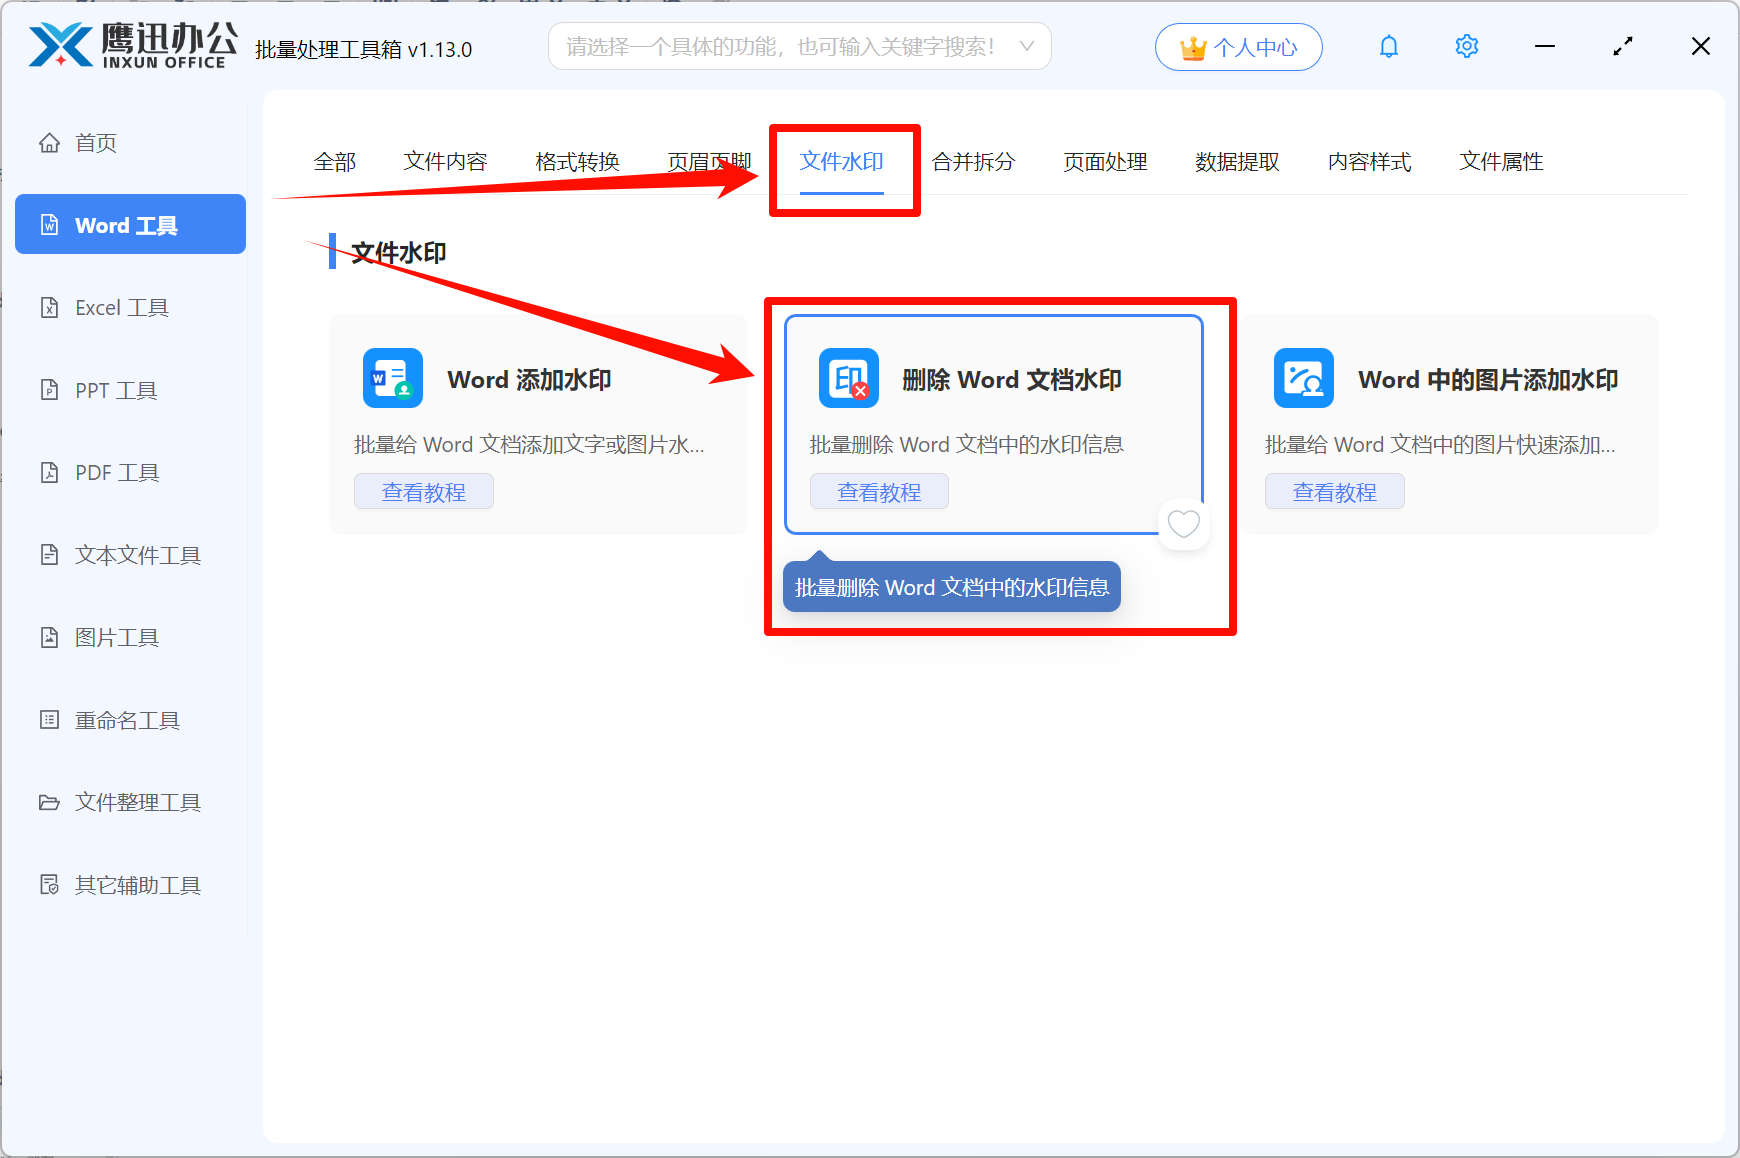Select Excel 工具 in the sidebar
The height and width of the screenshot is (1158, 1740).
pos(121,308)
